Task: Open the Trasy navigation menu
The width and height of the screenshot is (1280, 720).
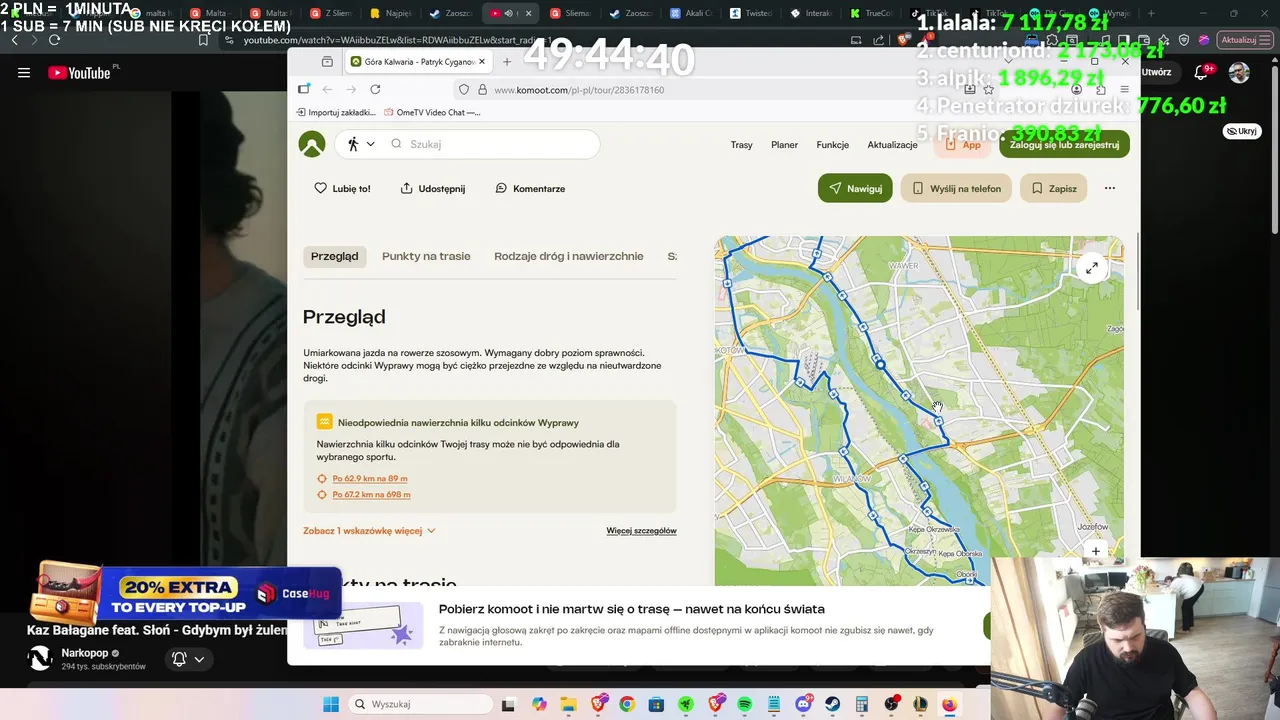Action: point(741,145)
